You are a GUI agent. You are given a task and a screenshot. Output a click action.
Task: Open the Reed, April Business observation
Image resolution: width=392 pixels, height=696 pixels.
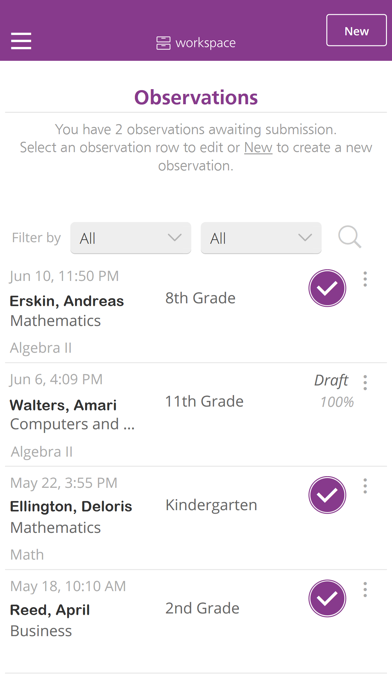pos(196,621)
